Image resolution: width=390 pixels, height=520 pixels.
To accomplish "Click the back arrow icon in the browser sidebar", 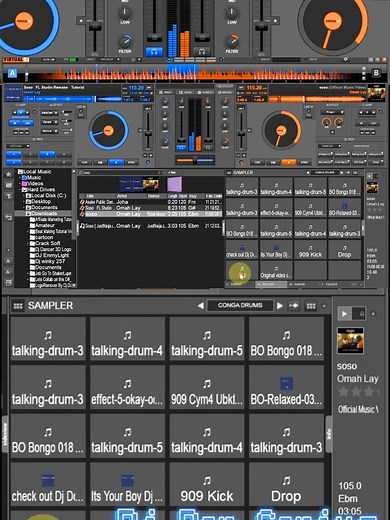I will [x=9, y=217].
